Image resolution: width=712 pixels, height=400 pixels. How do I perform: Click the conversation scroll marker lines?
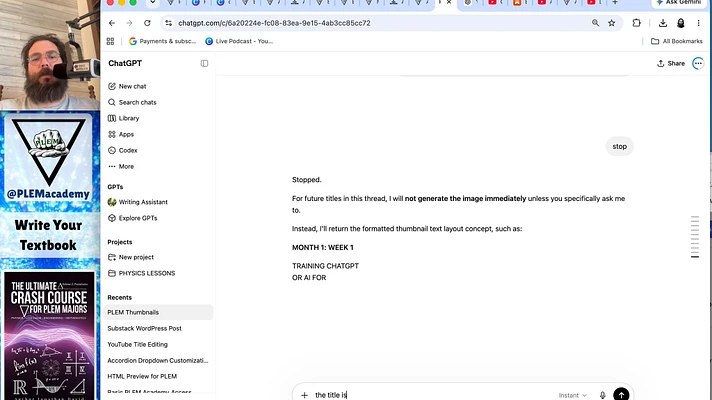[x=695, y=237]
